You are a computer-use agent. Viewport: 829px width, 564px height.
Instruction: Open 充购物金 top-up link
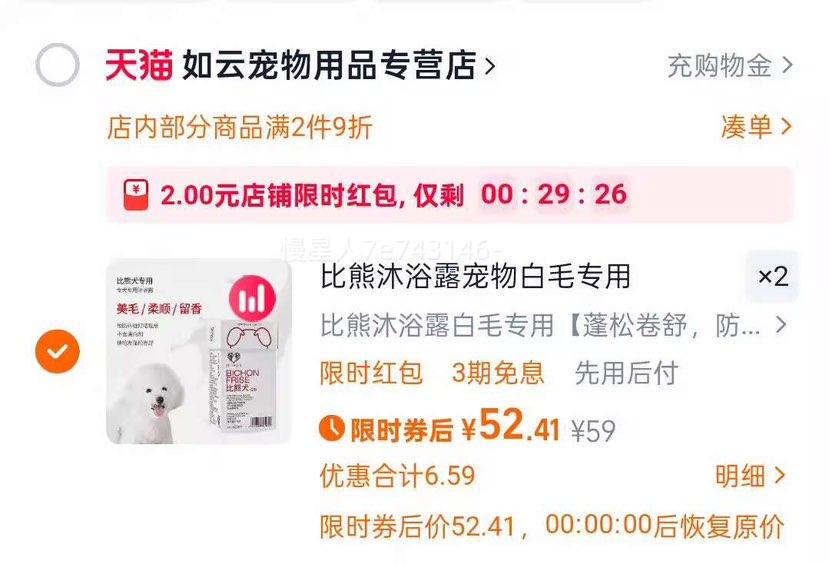point(730,66)
